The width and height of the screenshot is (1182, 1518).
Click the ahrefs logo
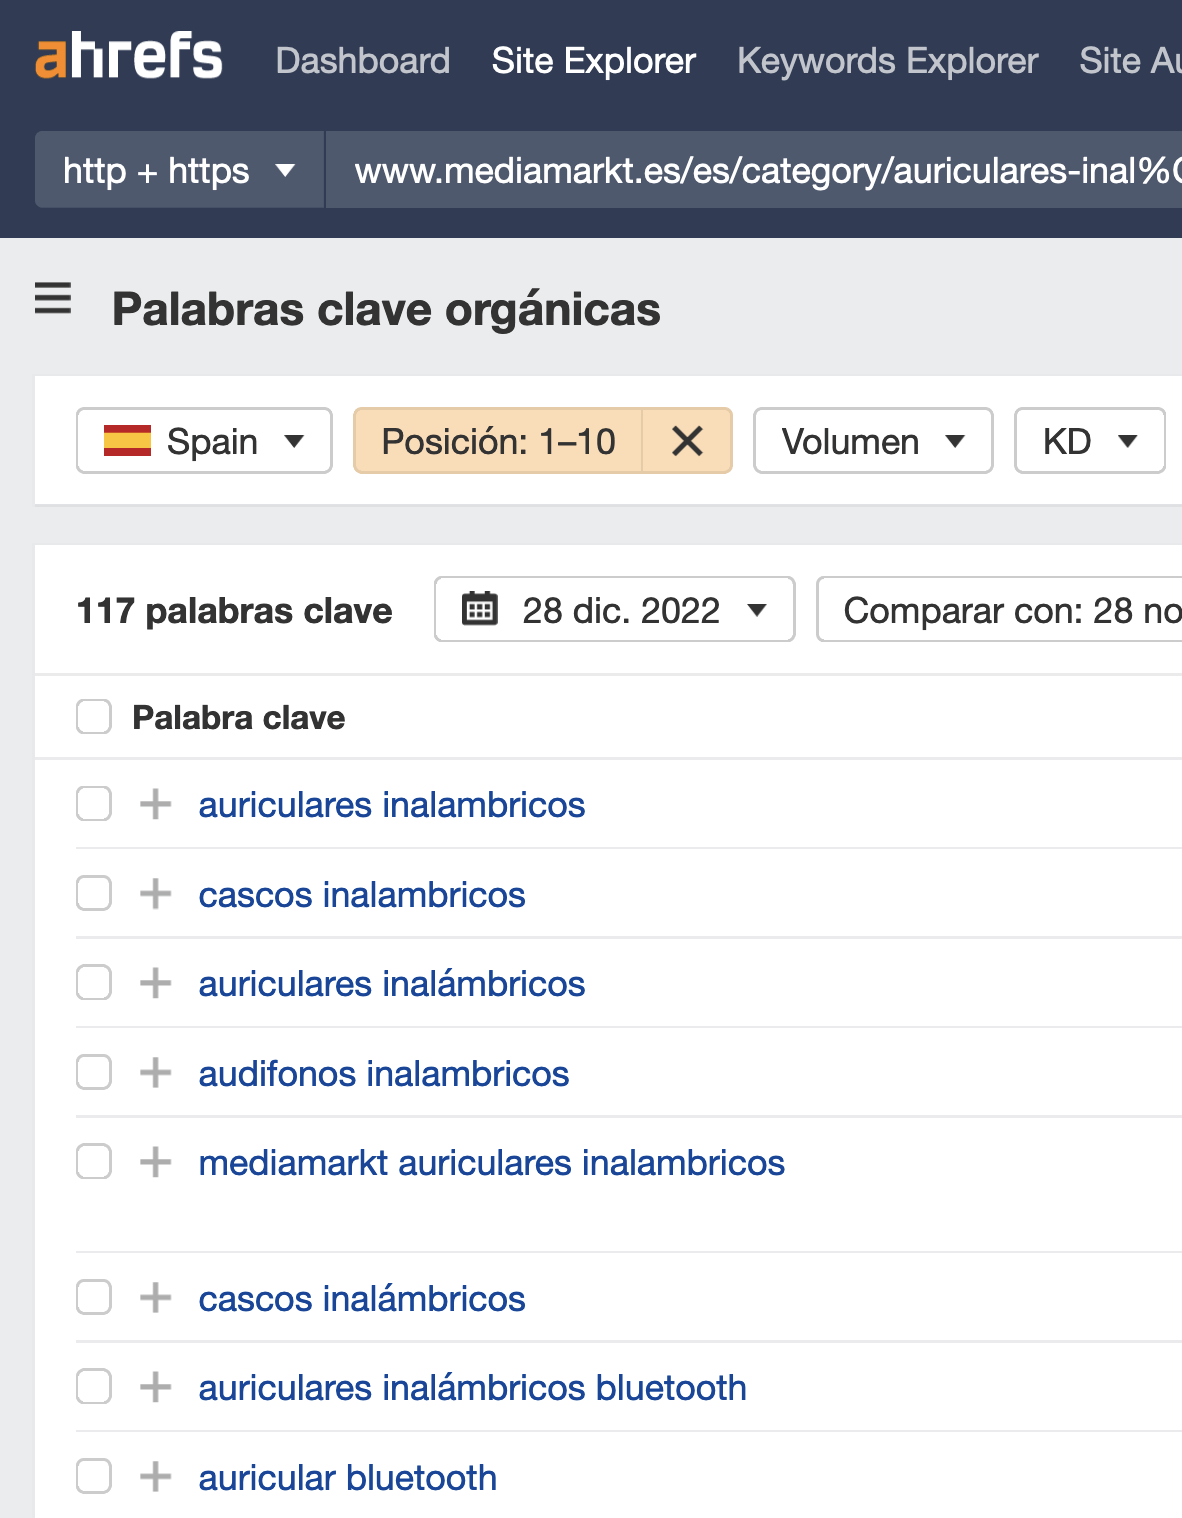point(129,57)
